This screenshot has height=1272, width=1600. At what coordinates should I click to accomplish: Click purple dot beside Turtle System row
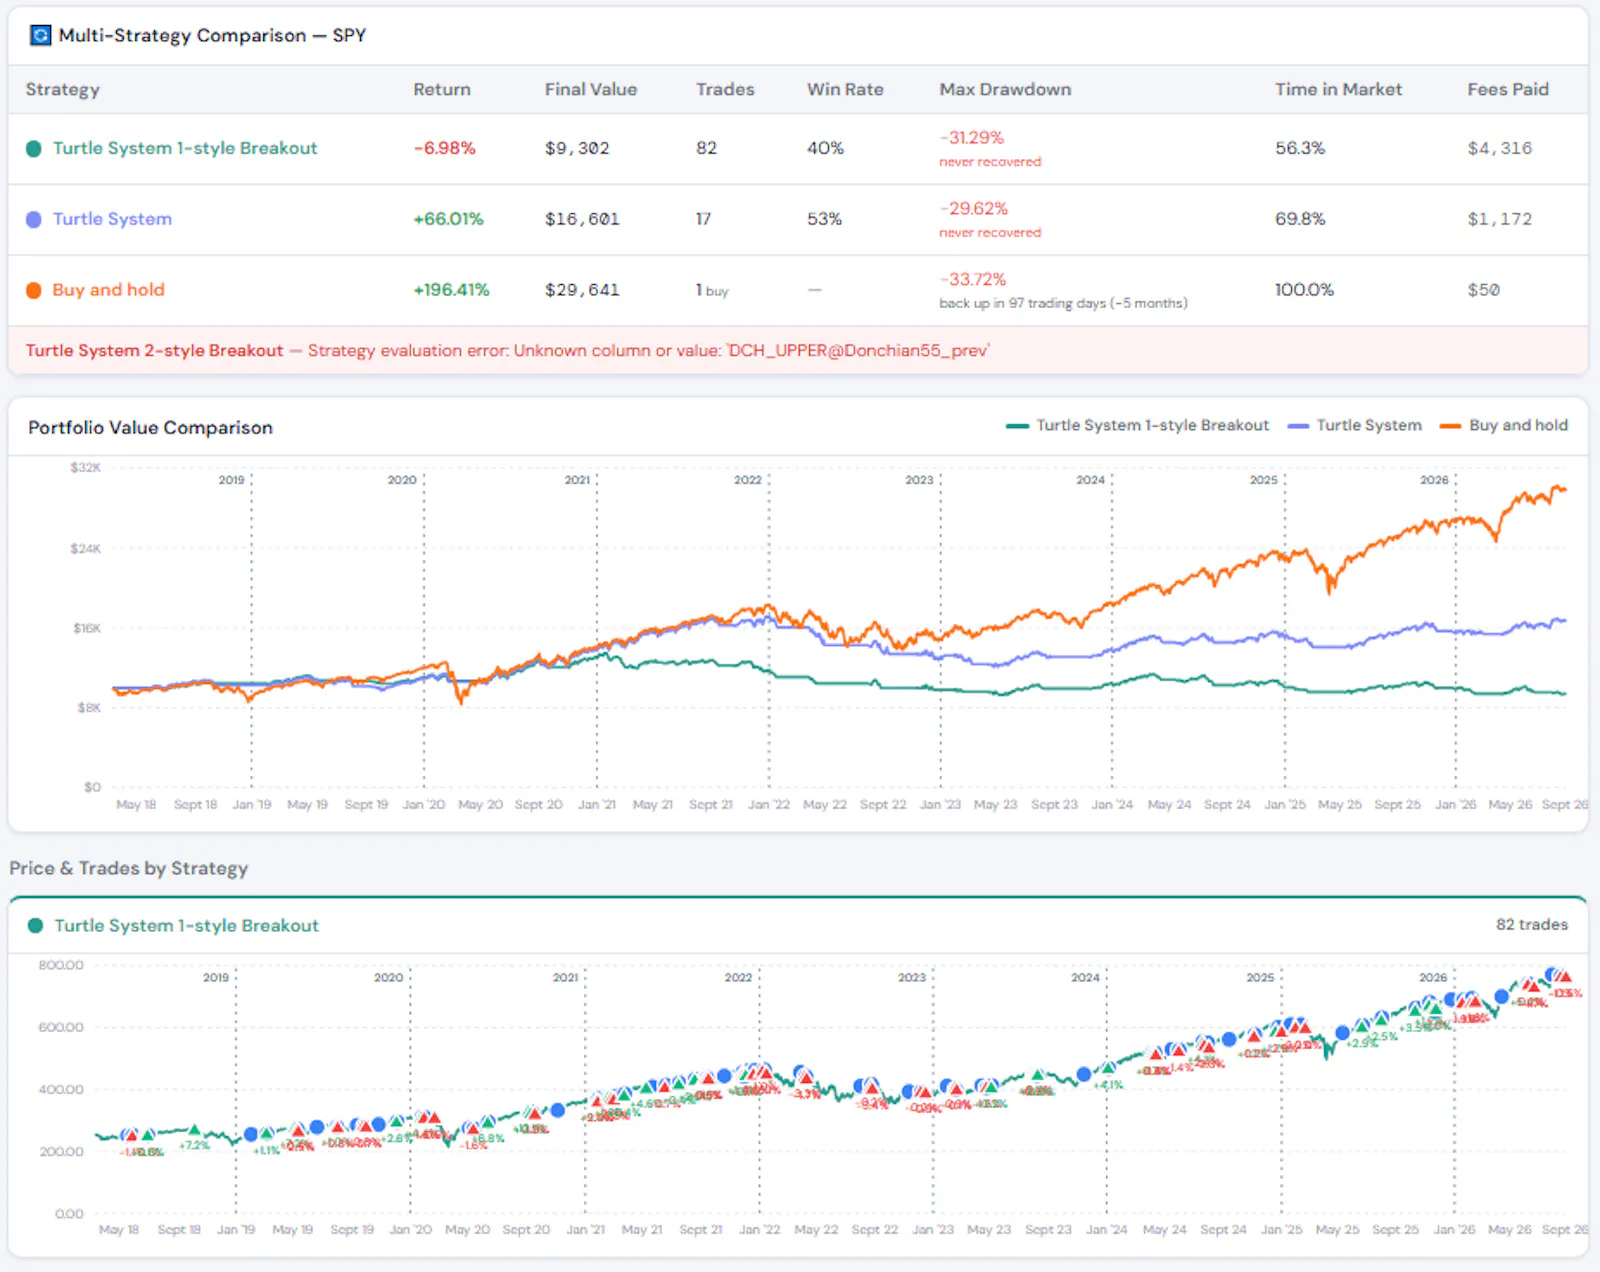click(34, 220)
